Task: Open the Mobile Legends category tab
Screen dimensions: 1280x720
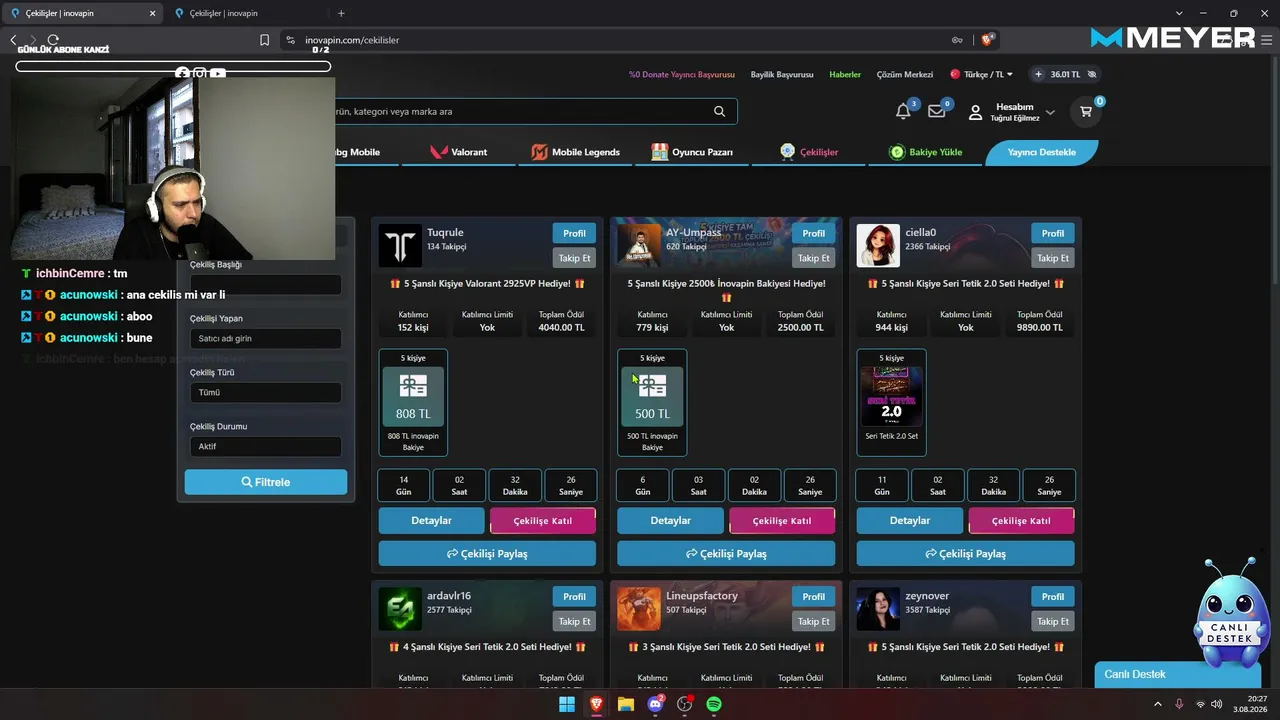Action: point(575,152)
